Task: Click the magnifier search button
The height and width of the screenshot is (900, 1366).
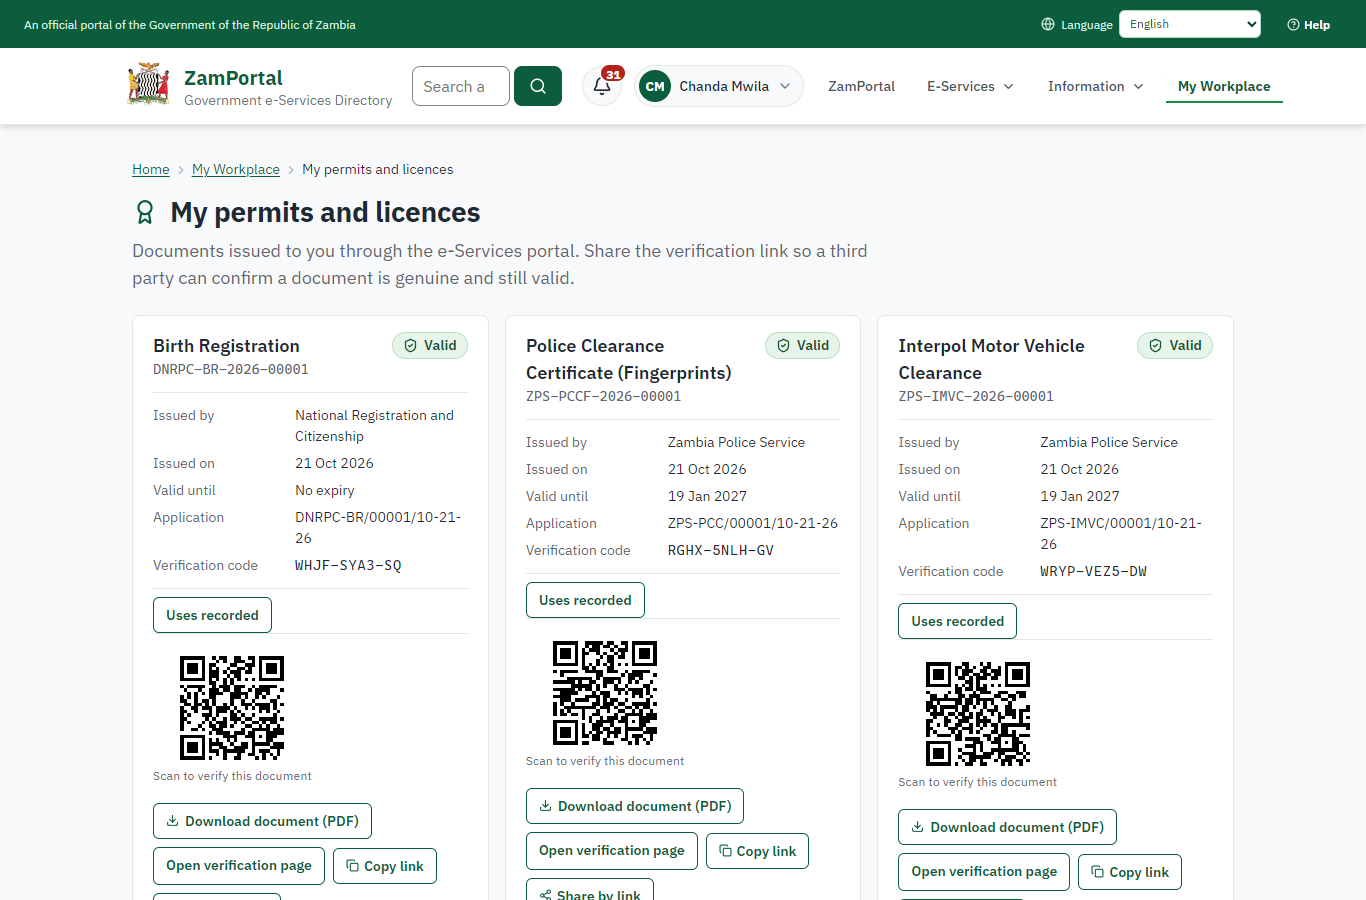Action: [538, 86]
